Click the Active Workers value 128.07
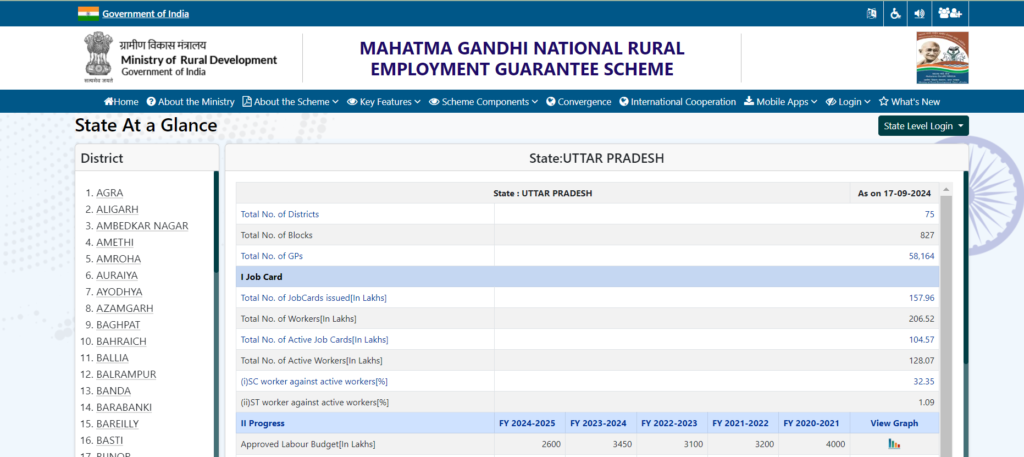 coord(923,360)
